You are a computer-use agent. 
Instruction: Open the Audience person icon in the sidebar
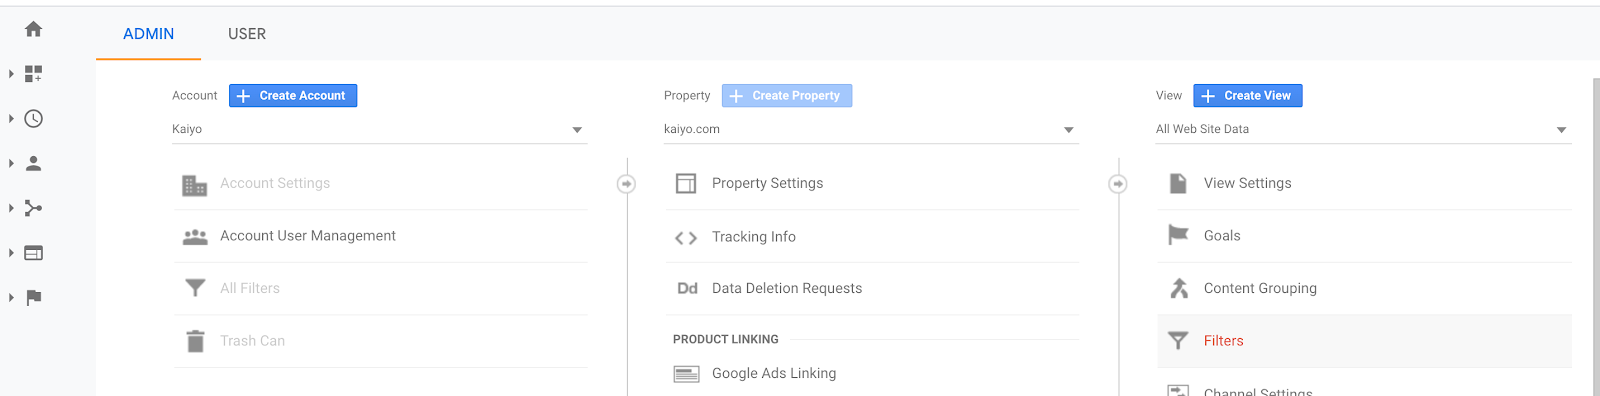pyautogui.click(x=33, y=163)
